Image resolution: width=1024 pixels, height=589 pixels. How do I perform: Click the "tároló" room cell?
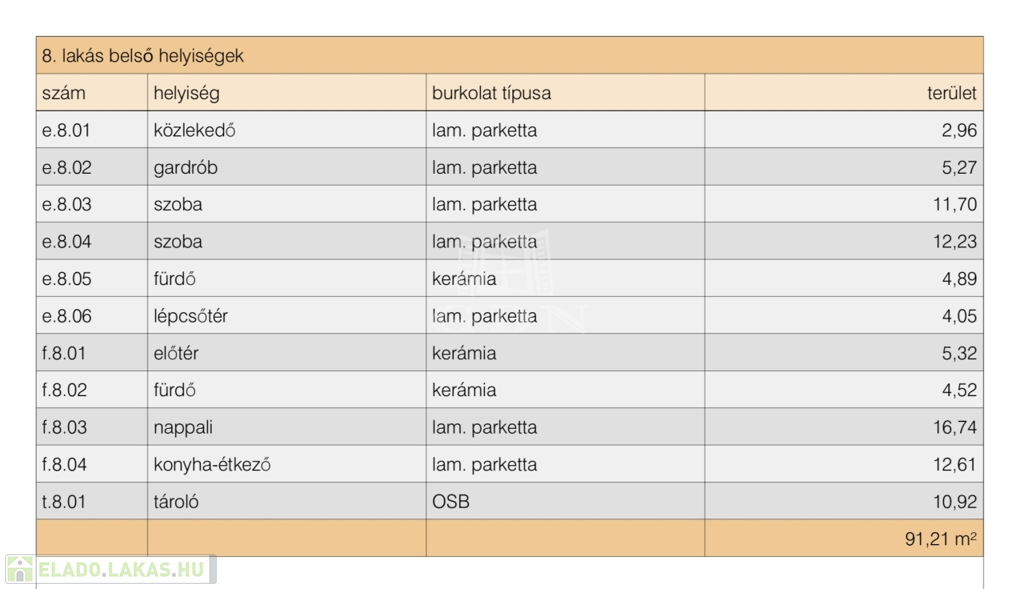[x=176, y=501]
